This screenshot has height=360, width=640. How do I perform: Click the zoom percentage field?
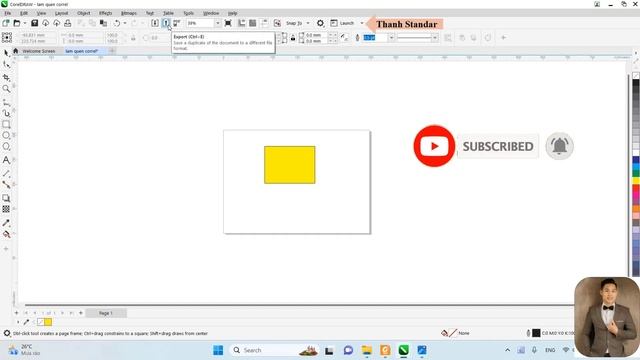coord(200,23)
